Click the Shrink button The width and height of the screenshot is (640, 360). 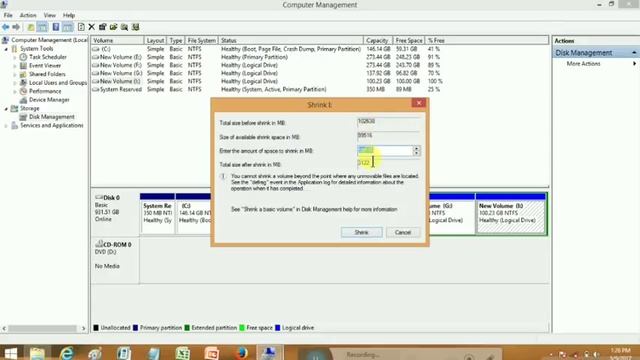point(362,232)
